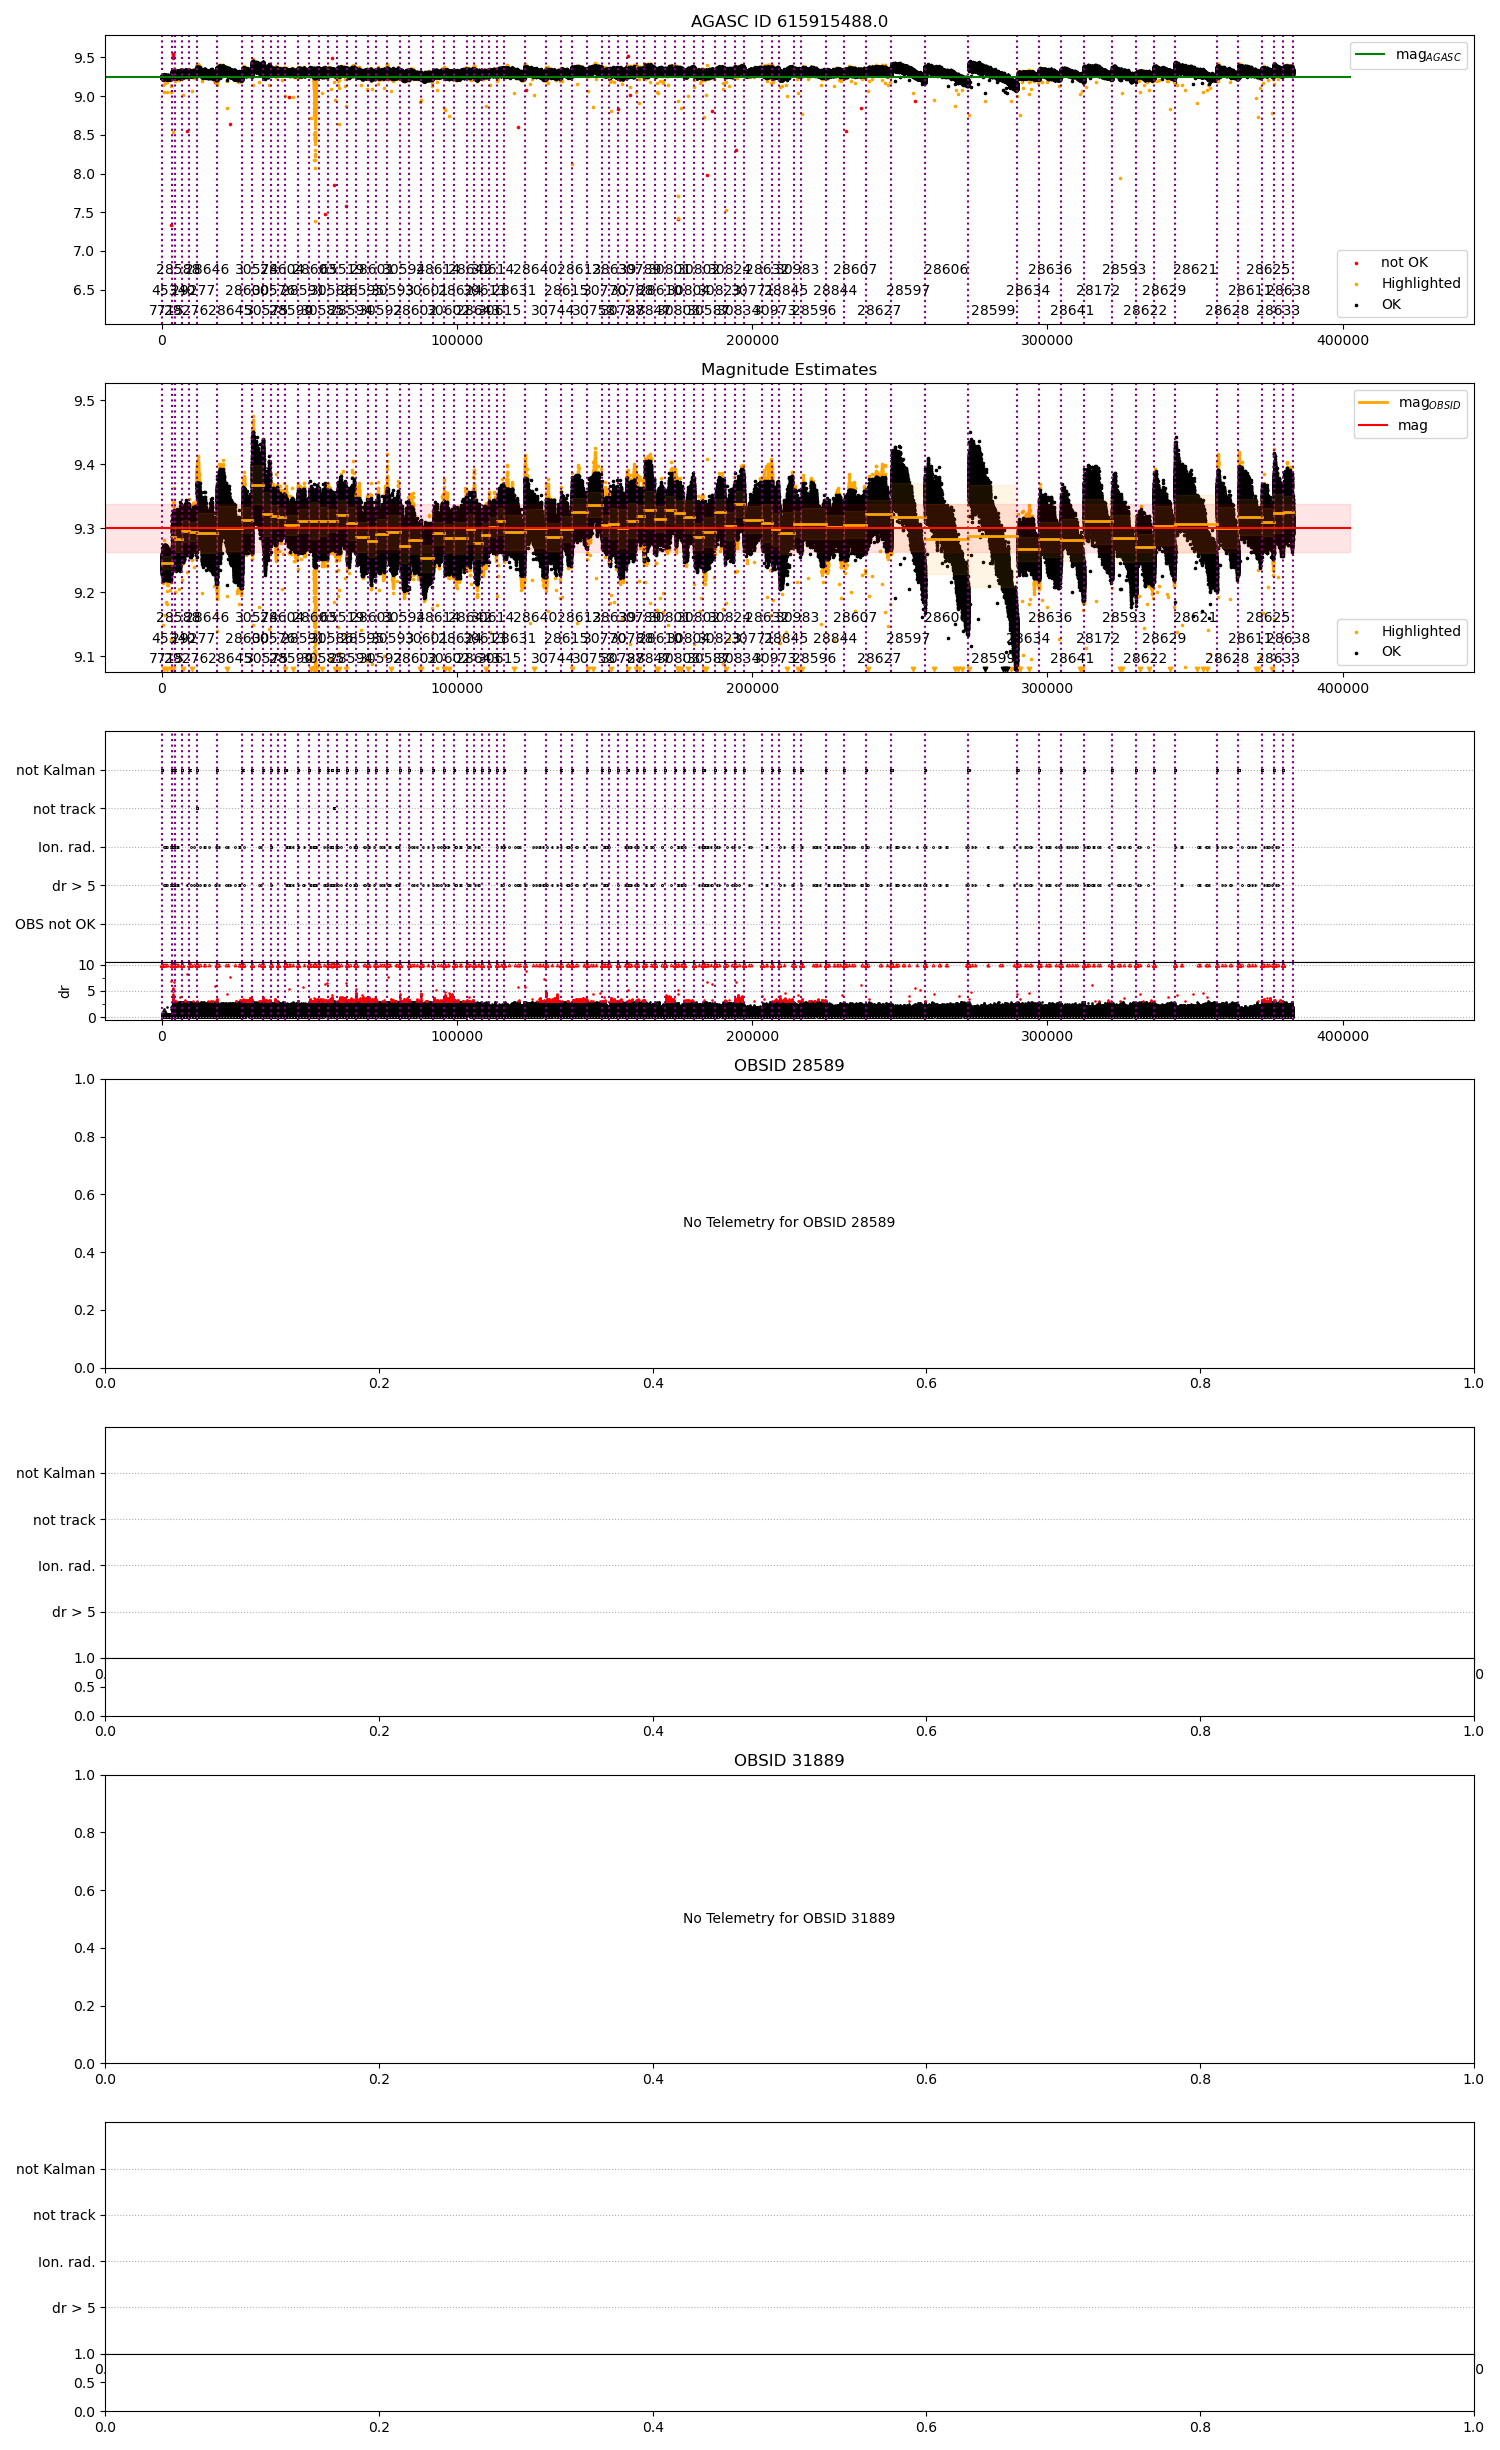Click the "0.6" y-tick of the OBSID 28589 plot
The height and width of the screenshot is (2450, 1500).
[84, 1195]
